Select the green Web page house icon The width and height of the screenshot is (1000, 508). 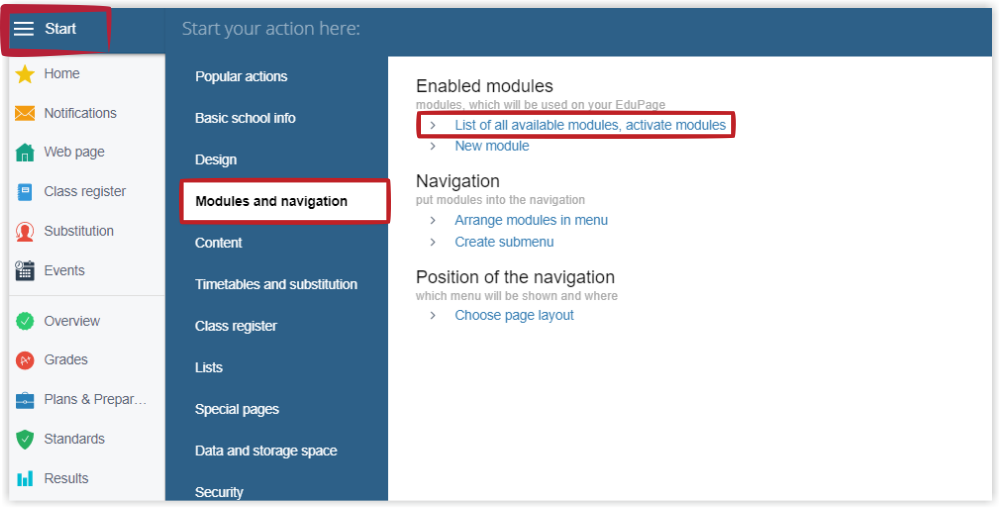(25, 152)
